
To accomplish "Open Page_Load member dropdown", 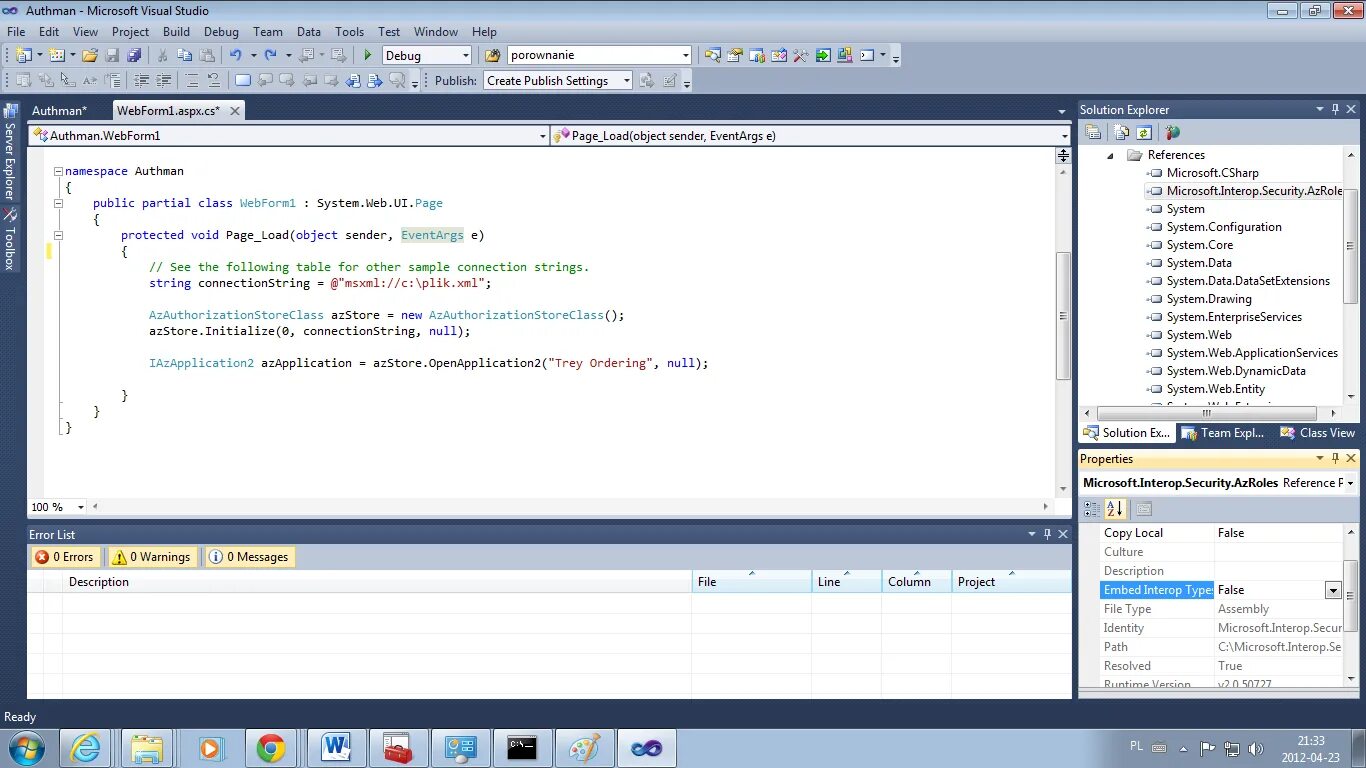I will (1064, 136).
